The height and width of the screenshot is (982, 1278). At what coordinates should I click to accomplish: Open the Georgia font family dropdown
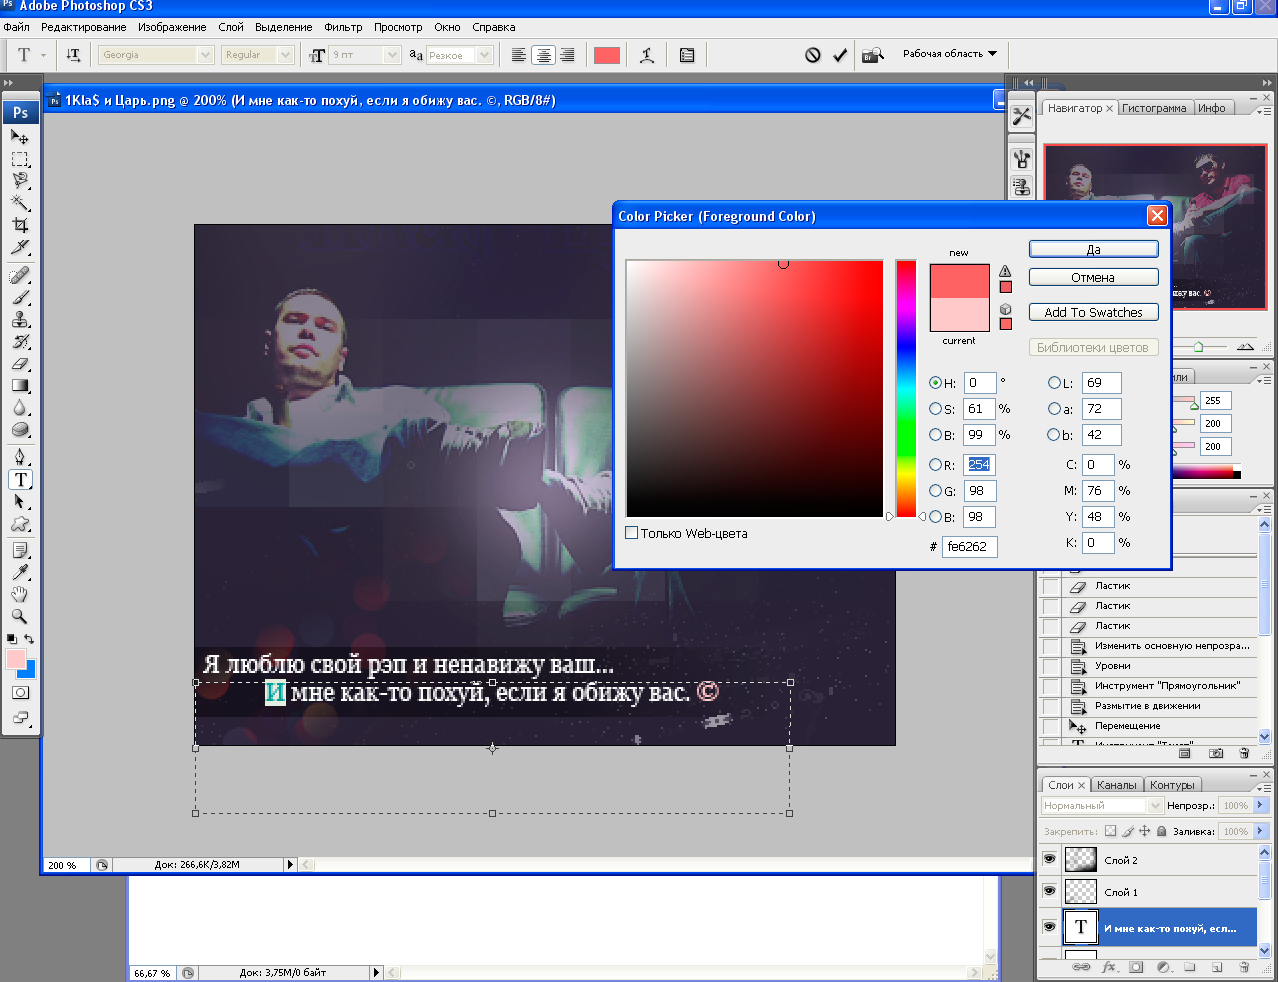click(x=205, y=55)
